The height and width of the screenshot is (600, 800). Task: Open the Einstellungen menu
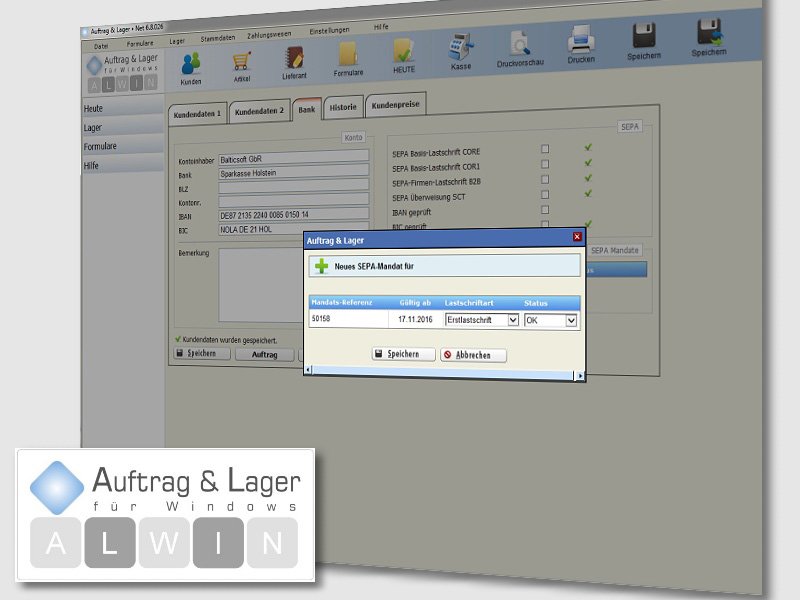[329, 31]
